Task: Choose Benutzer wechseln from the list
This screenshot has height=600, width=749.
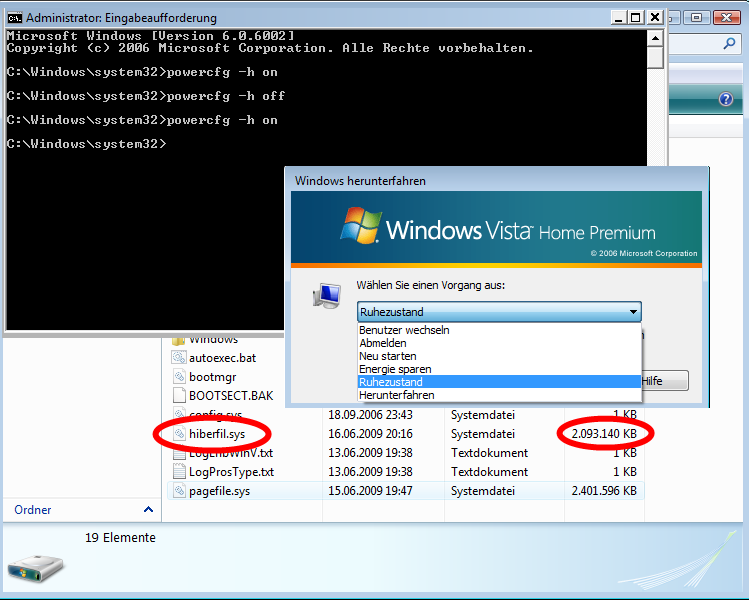Action: coord(499,330)
